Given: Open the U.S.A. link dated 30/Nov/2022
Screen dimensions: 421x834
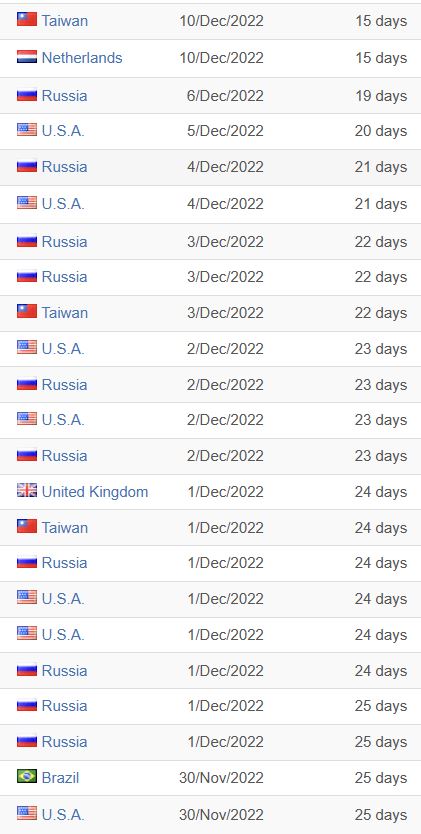Looking at the screenshot, I should [x=63, y=814].
